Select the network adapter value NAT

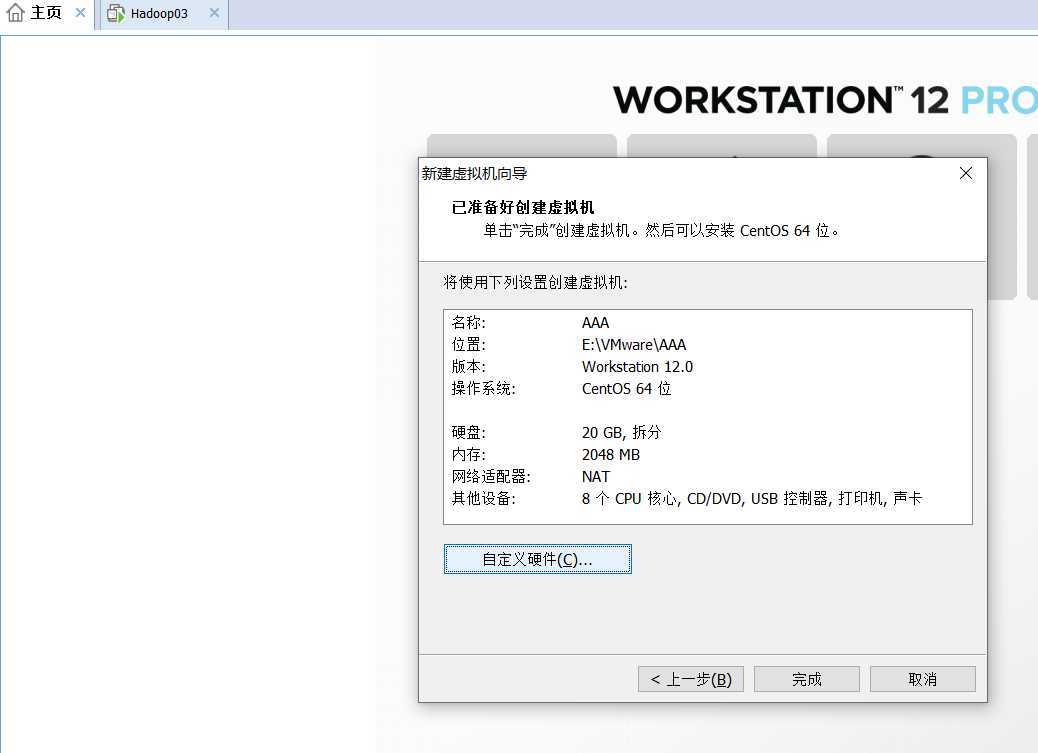(x=595, y=476)
